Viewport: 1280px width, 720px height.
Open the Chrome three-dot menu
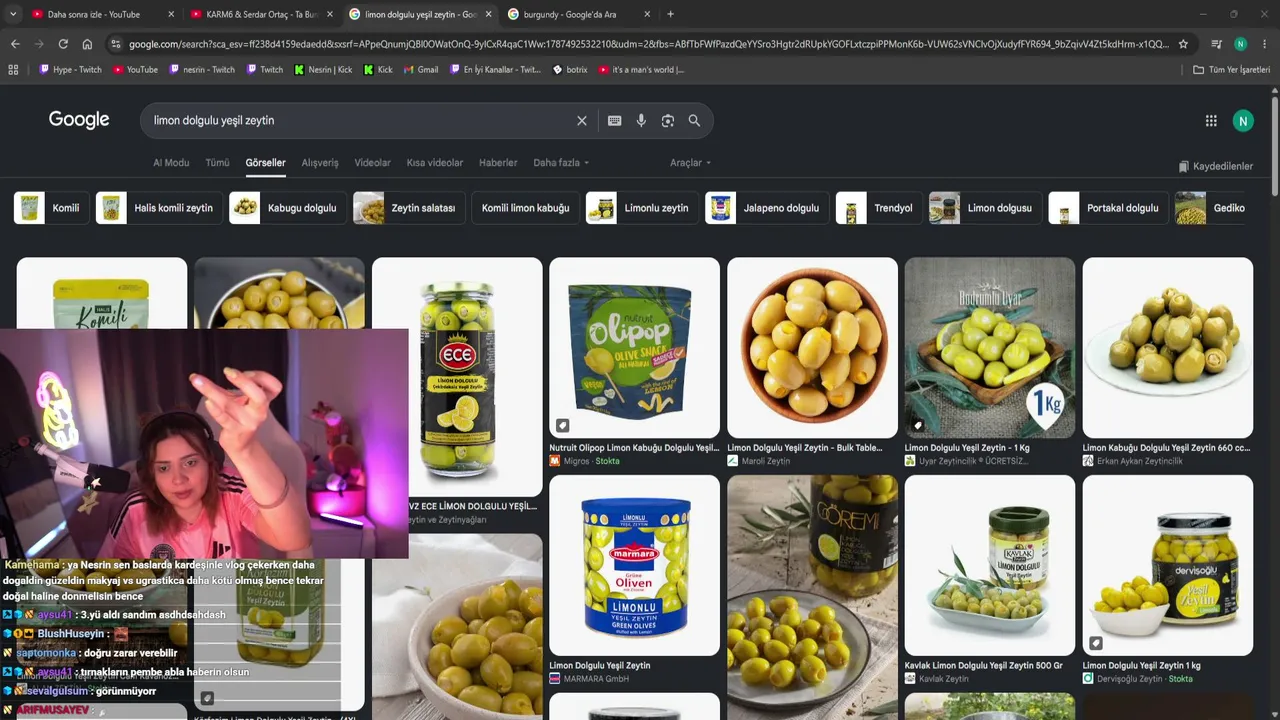[1263, 44]
